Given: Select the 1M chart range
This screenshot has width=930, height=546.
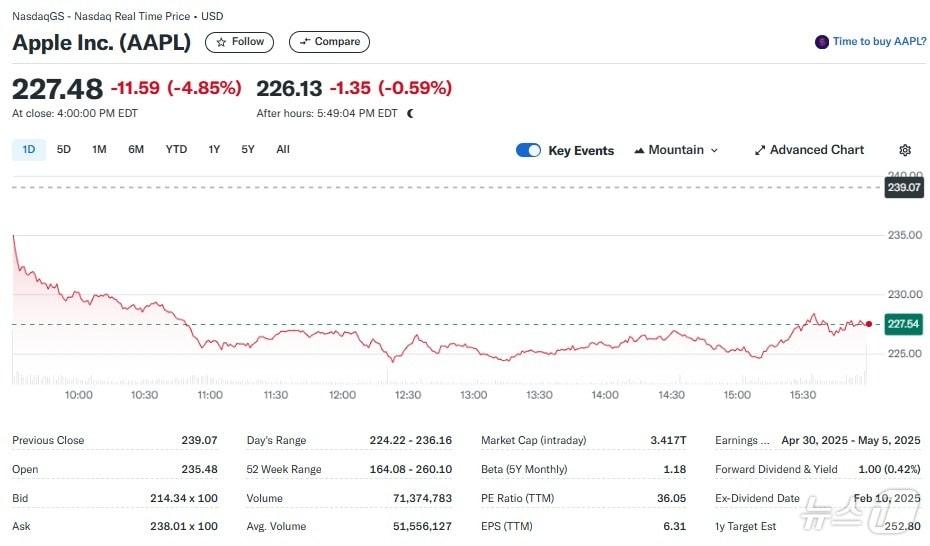Looking at the screenshot, I should pyautogui.click(x=99, y=150).
